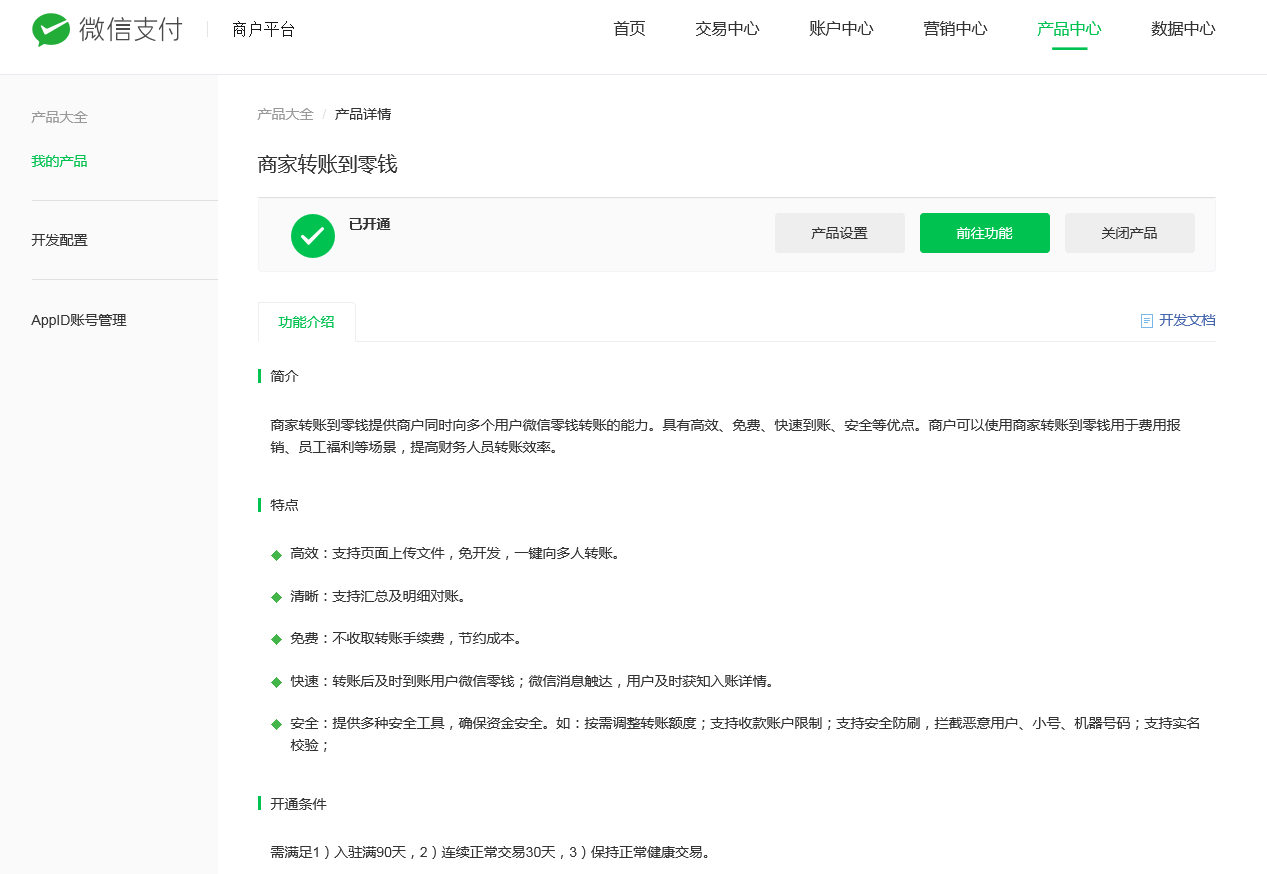Click the WeChat Pay logo icon
The width and height of the screenshot is (1267, 874).
pos(51,29)
